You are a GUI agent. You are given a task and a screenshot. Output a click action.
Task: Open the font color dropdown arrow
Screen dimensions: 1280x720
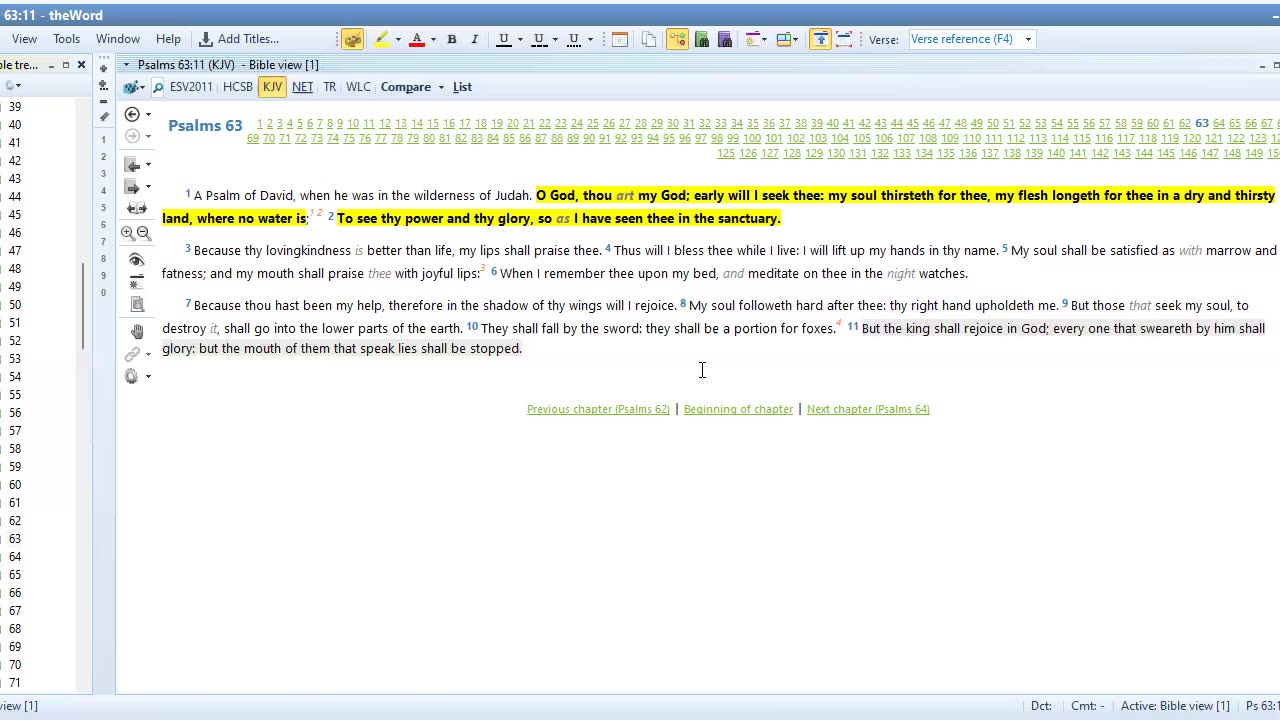[x=433, y=40]
